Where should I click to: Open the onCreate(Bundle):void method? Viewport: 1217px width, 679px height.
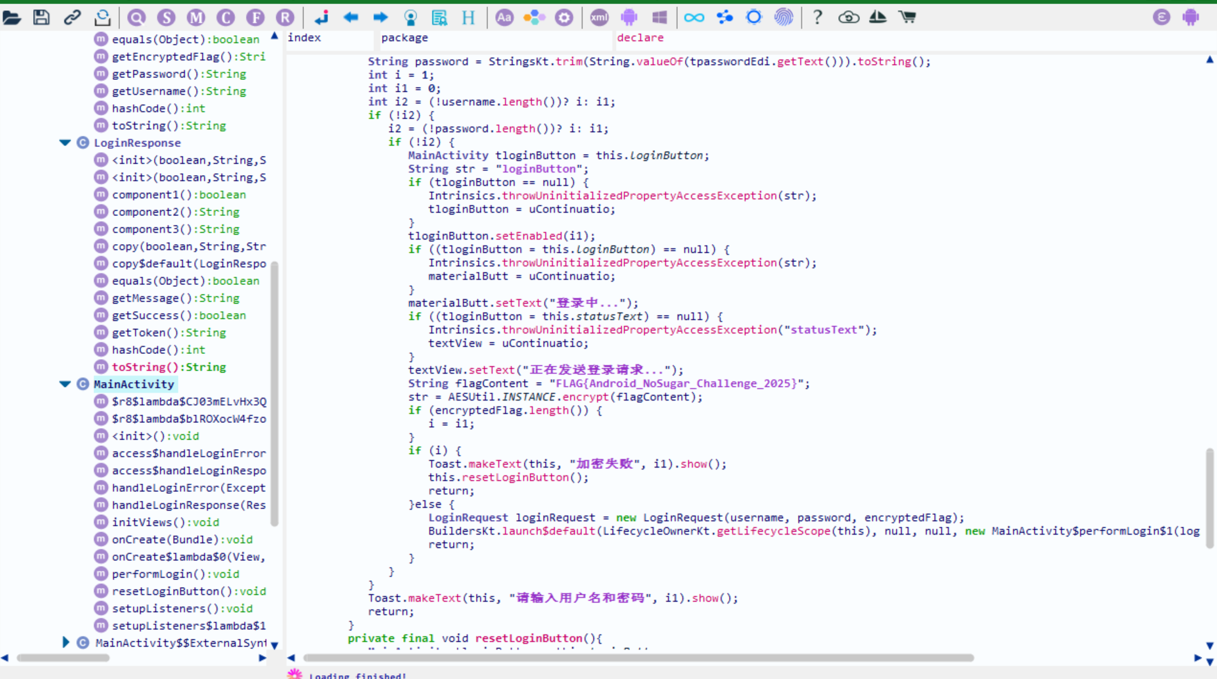click(x=182, y=539)
